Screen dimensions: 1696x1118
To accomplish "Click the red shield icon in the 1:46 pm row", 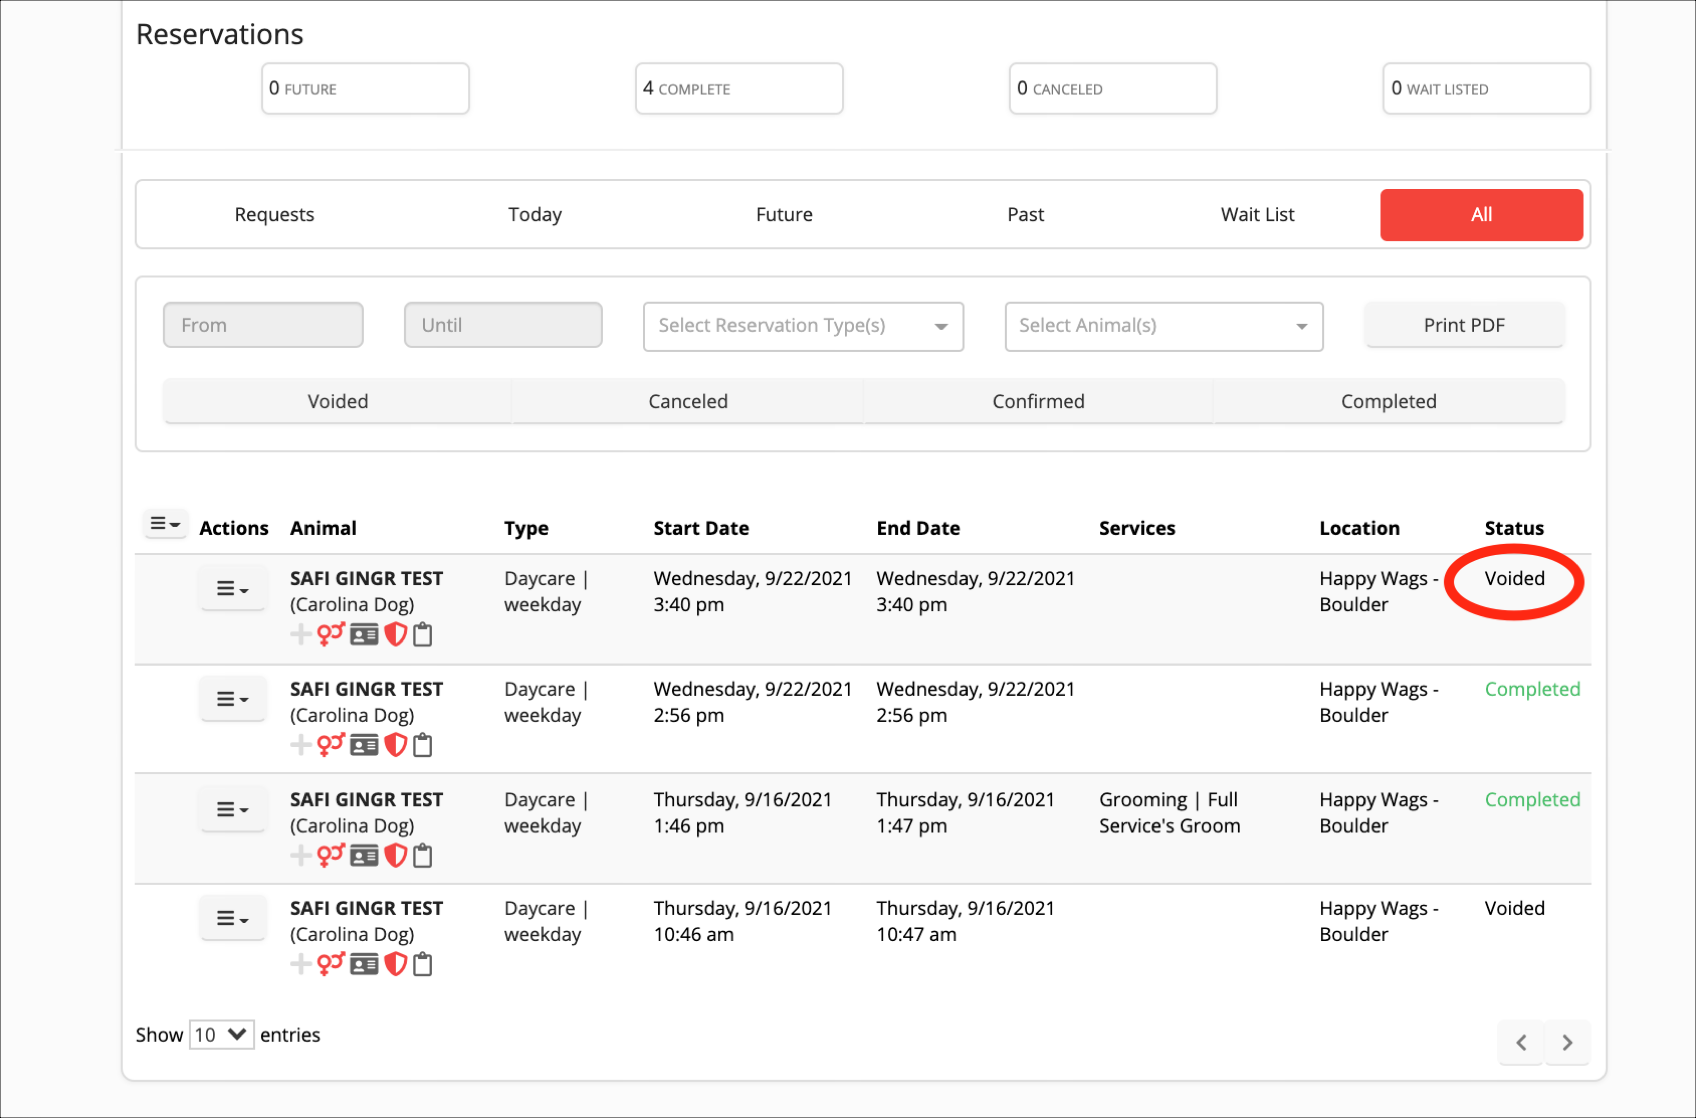I will click(396, 855).
